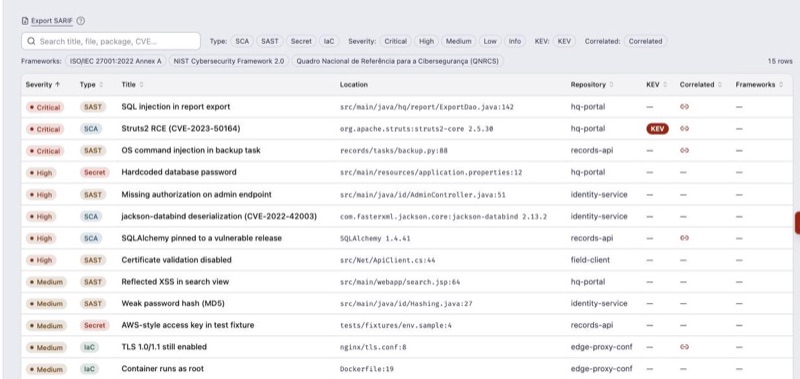Select 'Reflected XSS in search view' title
Image resolution: width=800 pixels, height=379 pixels.
click(x=175, y=282)
